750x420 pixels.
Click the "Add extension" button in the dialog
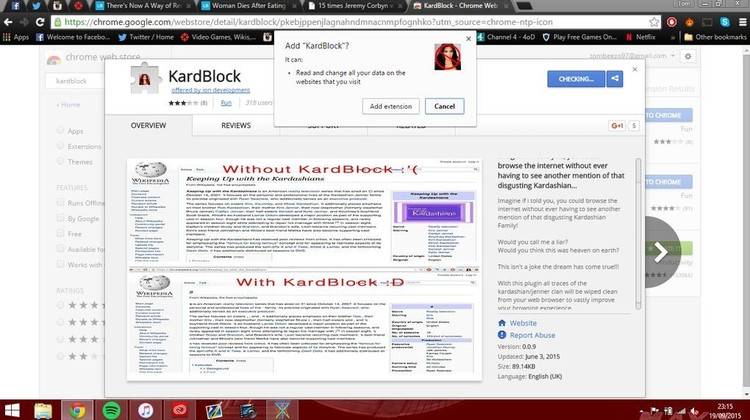pos(390,106)
